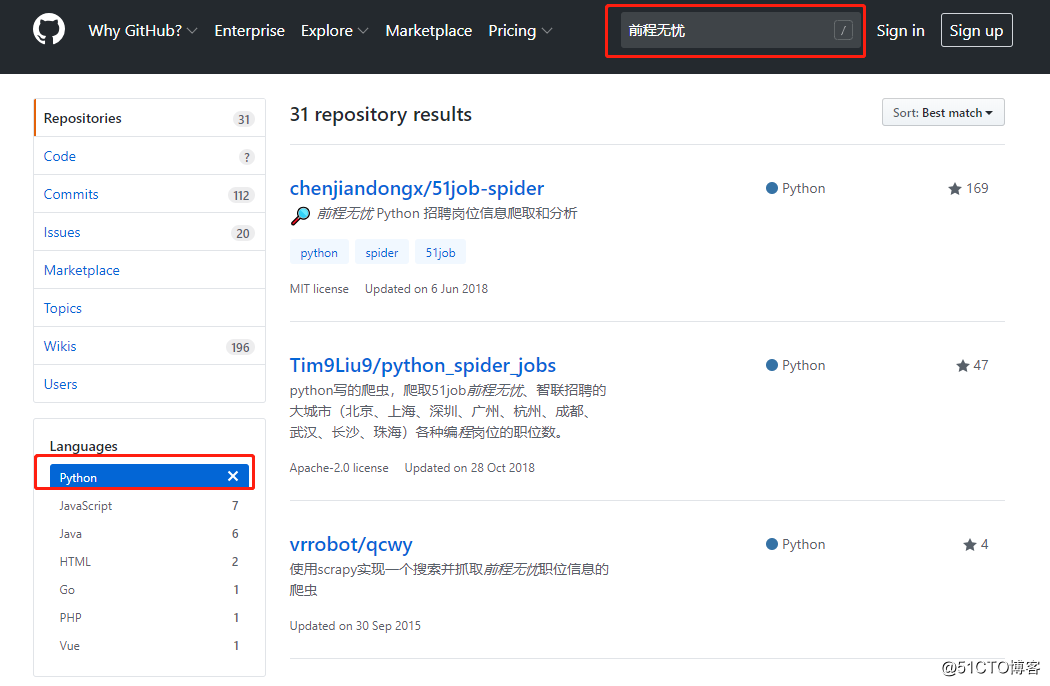The height and width of the screenshot is (686, 1050).
Task: Switch to Code search results
Action: click(149, 156)
